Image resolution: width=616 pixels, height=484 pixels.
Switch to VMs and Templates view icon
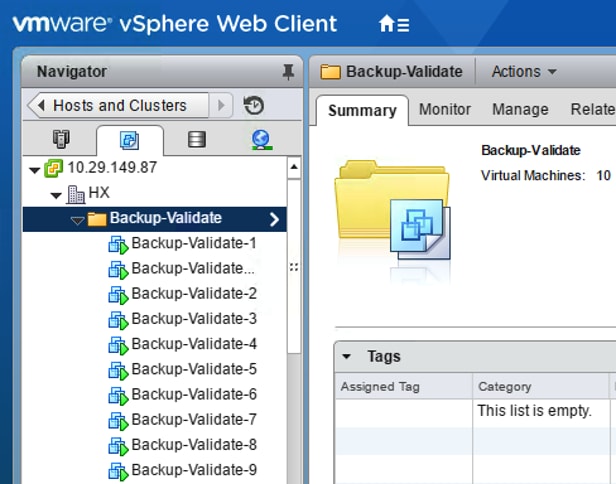click(x=129, y=140)
